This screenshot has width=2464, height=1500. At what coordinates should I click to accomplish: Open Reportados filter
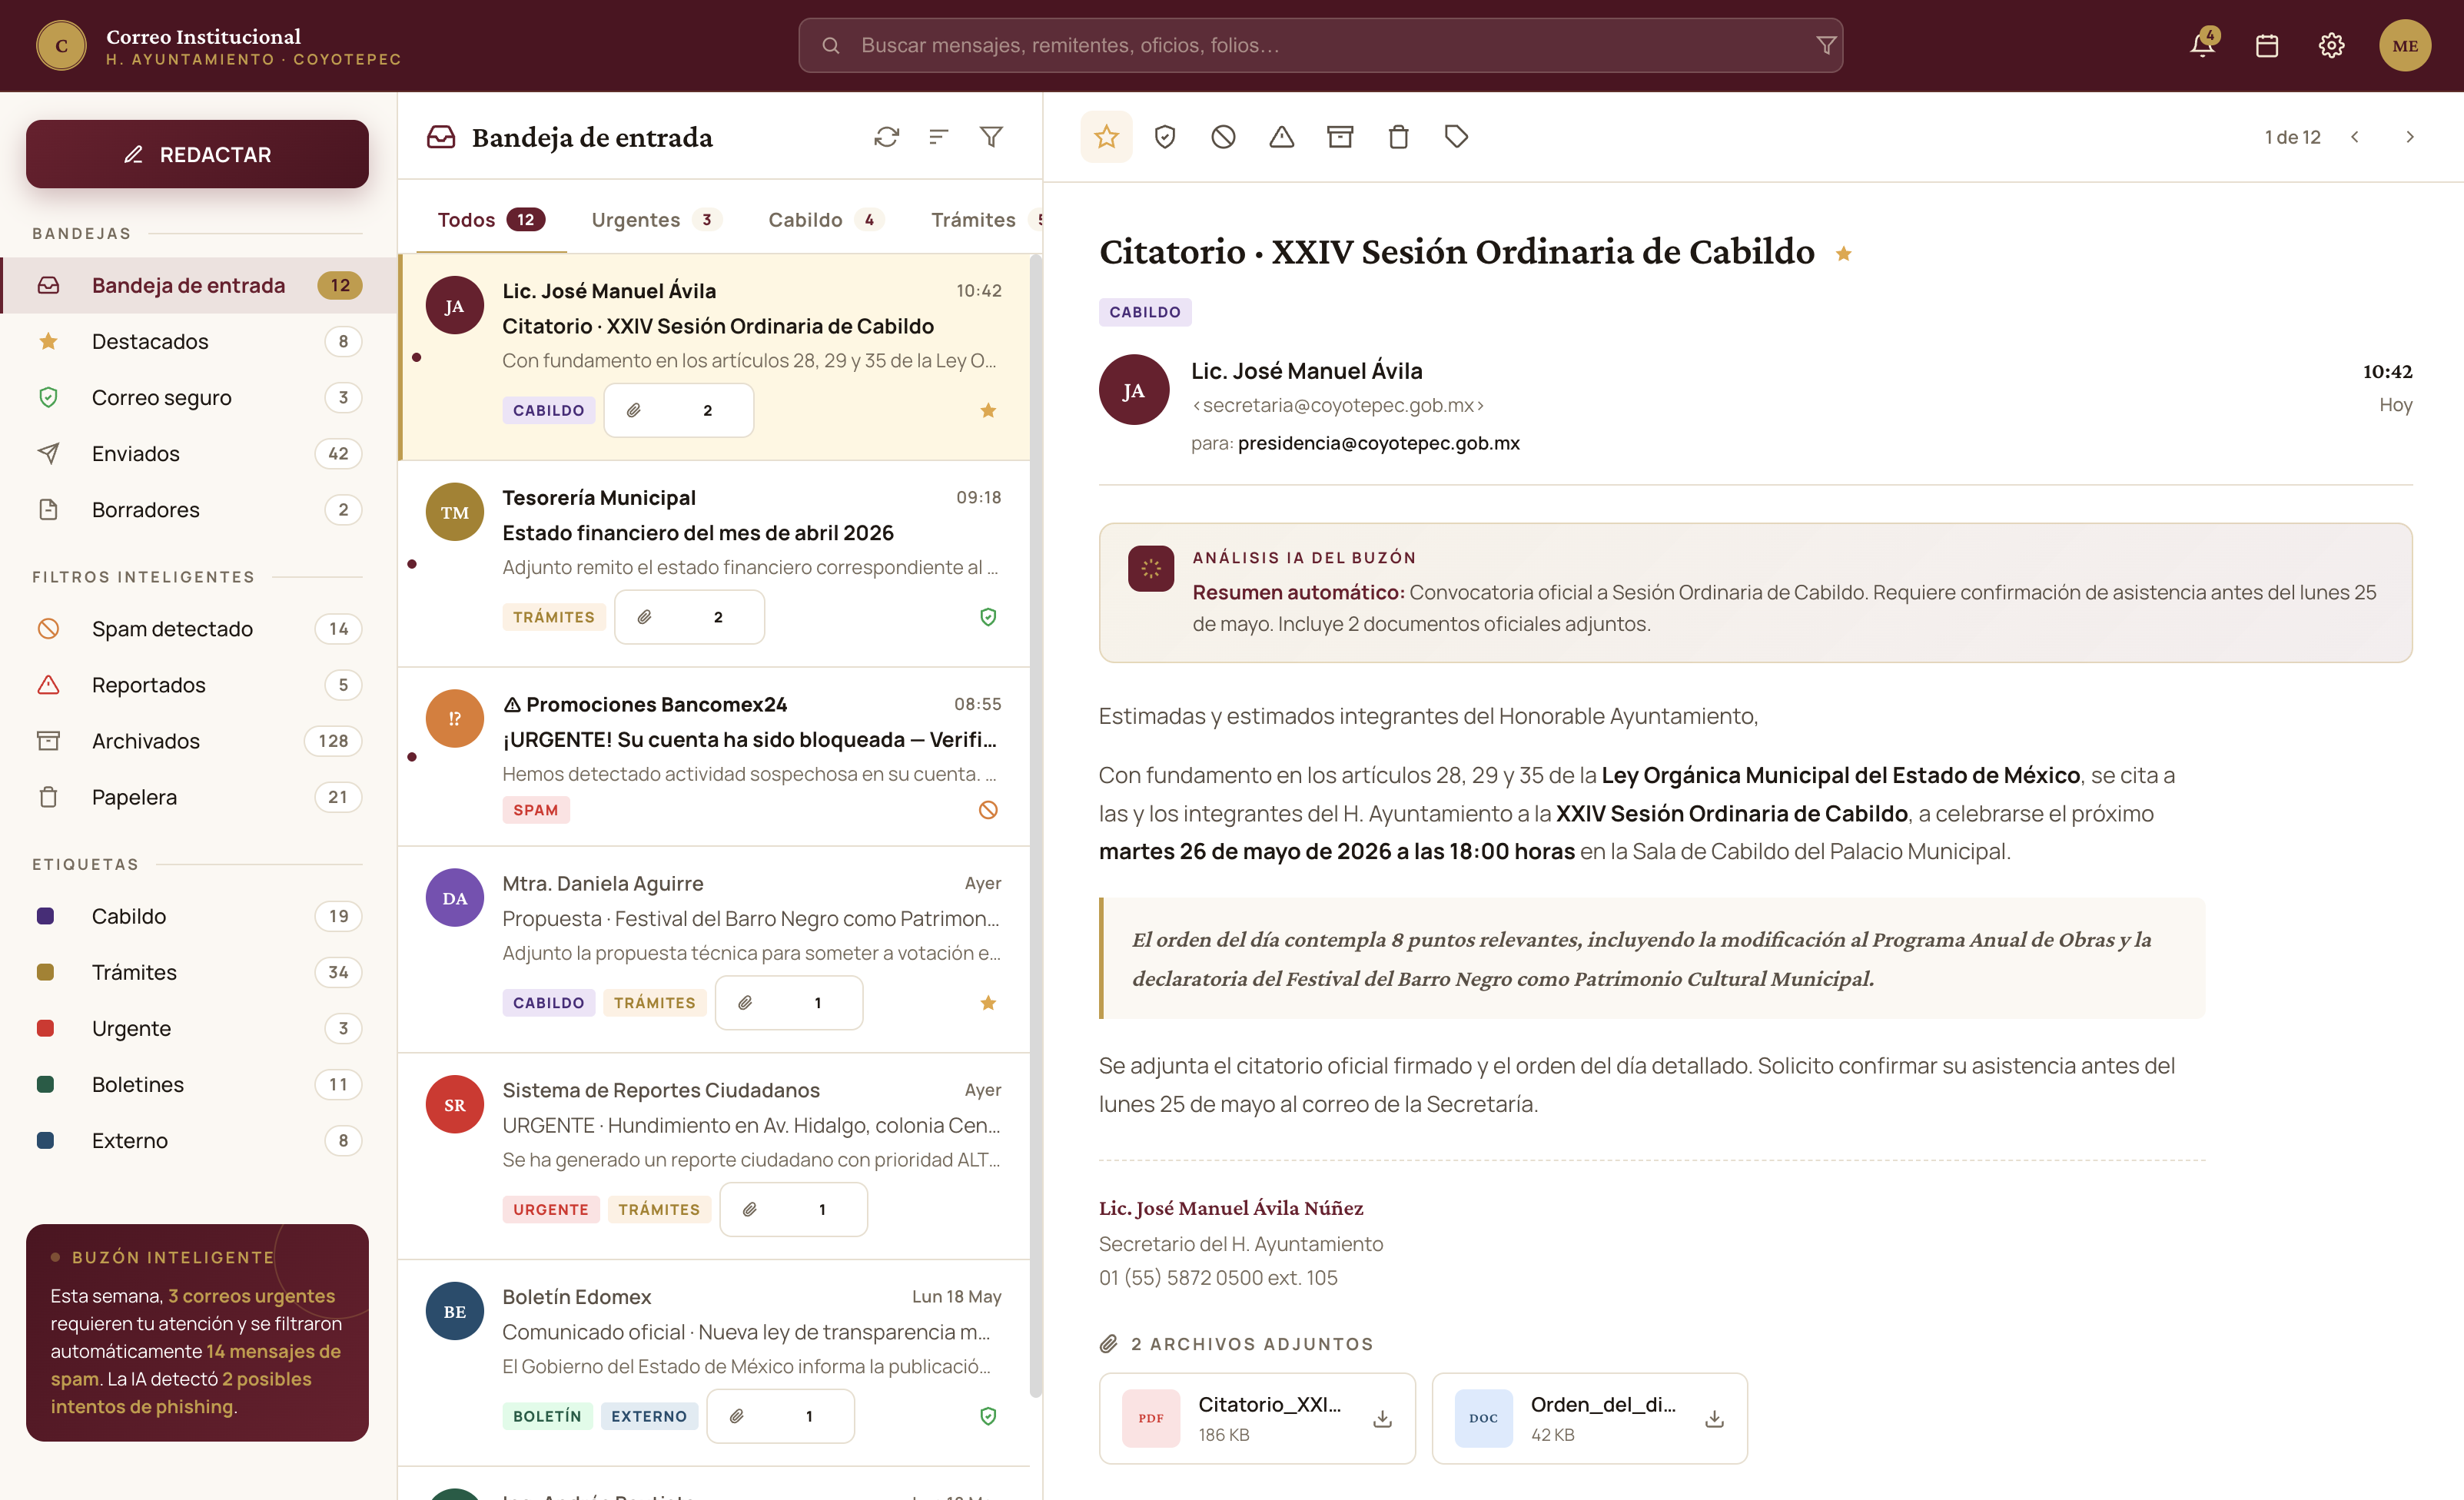point(198,685)
